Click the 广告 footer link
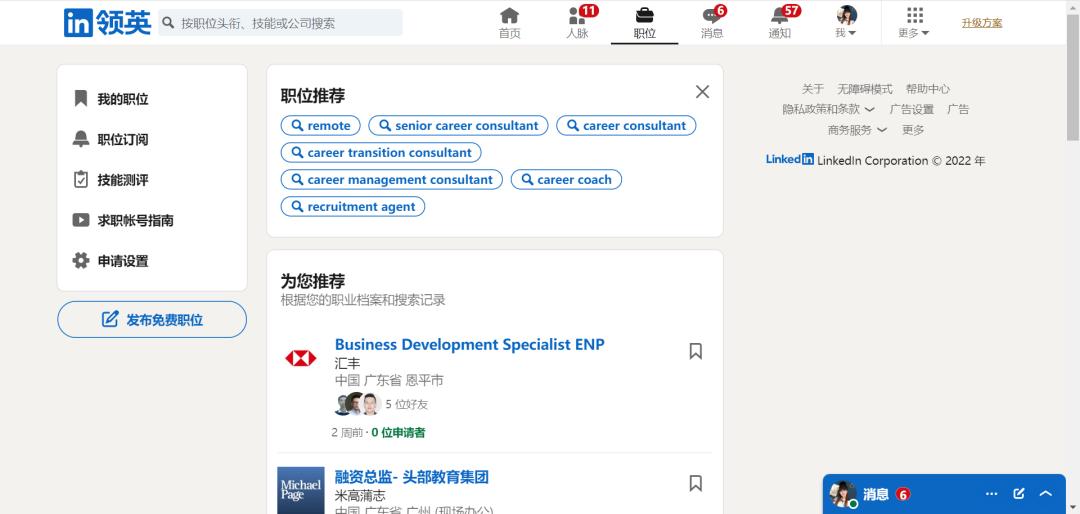The height and width of the screenshot is (514, 1080). tap(958, 109)
